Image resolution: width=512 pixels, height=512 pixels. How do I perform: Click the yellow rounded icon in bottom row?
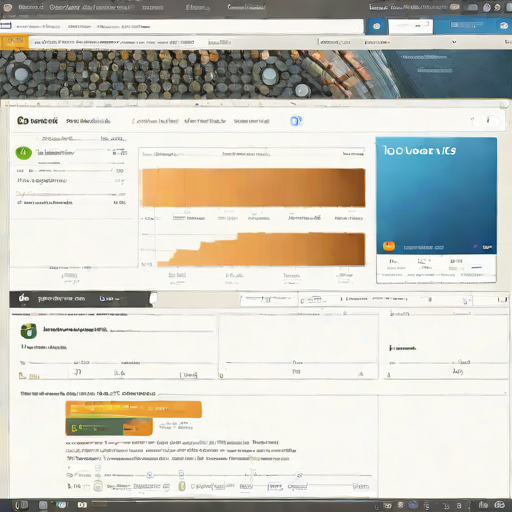coord(182,486)
